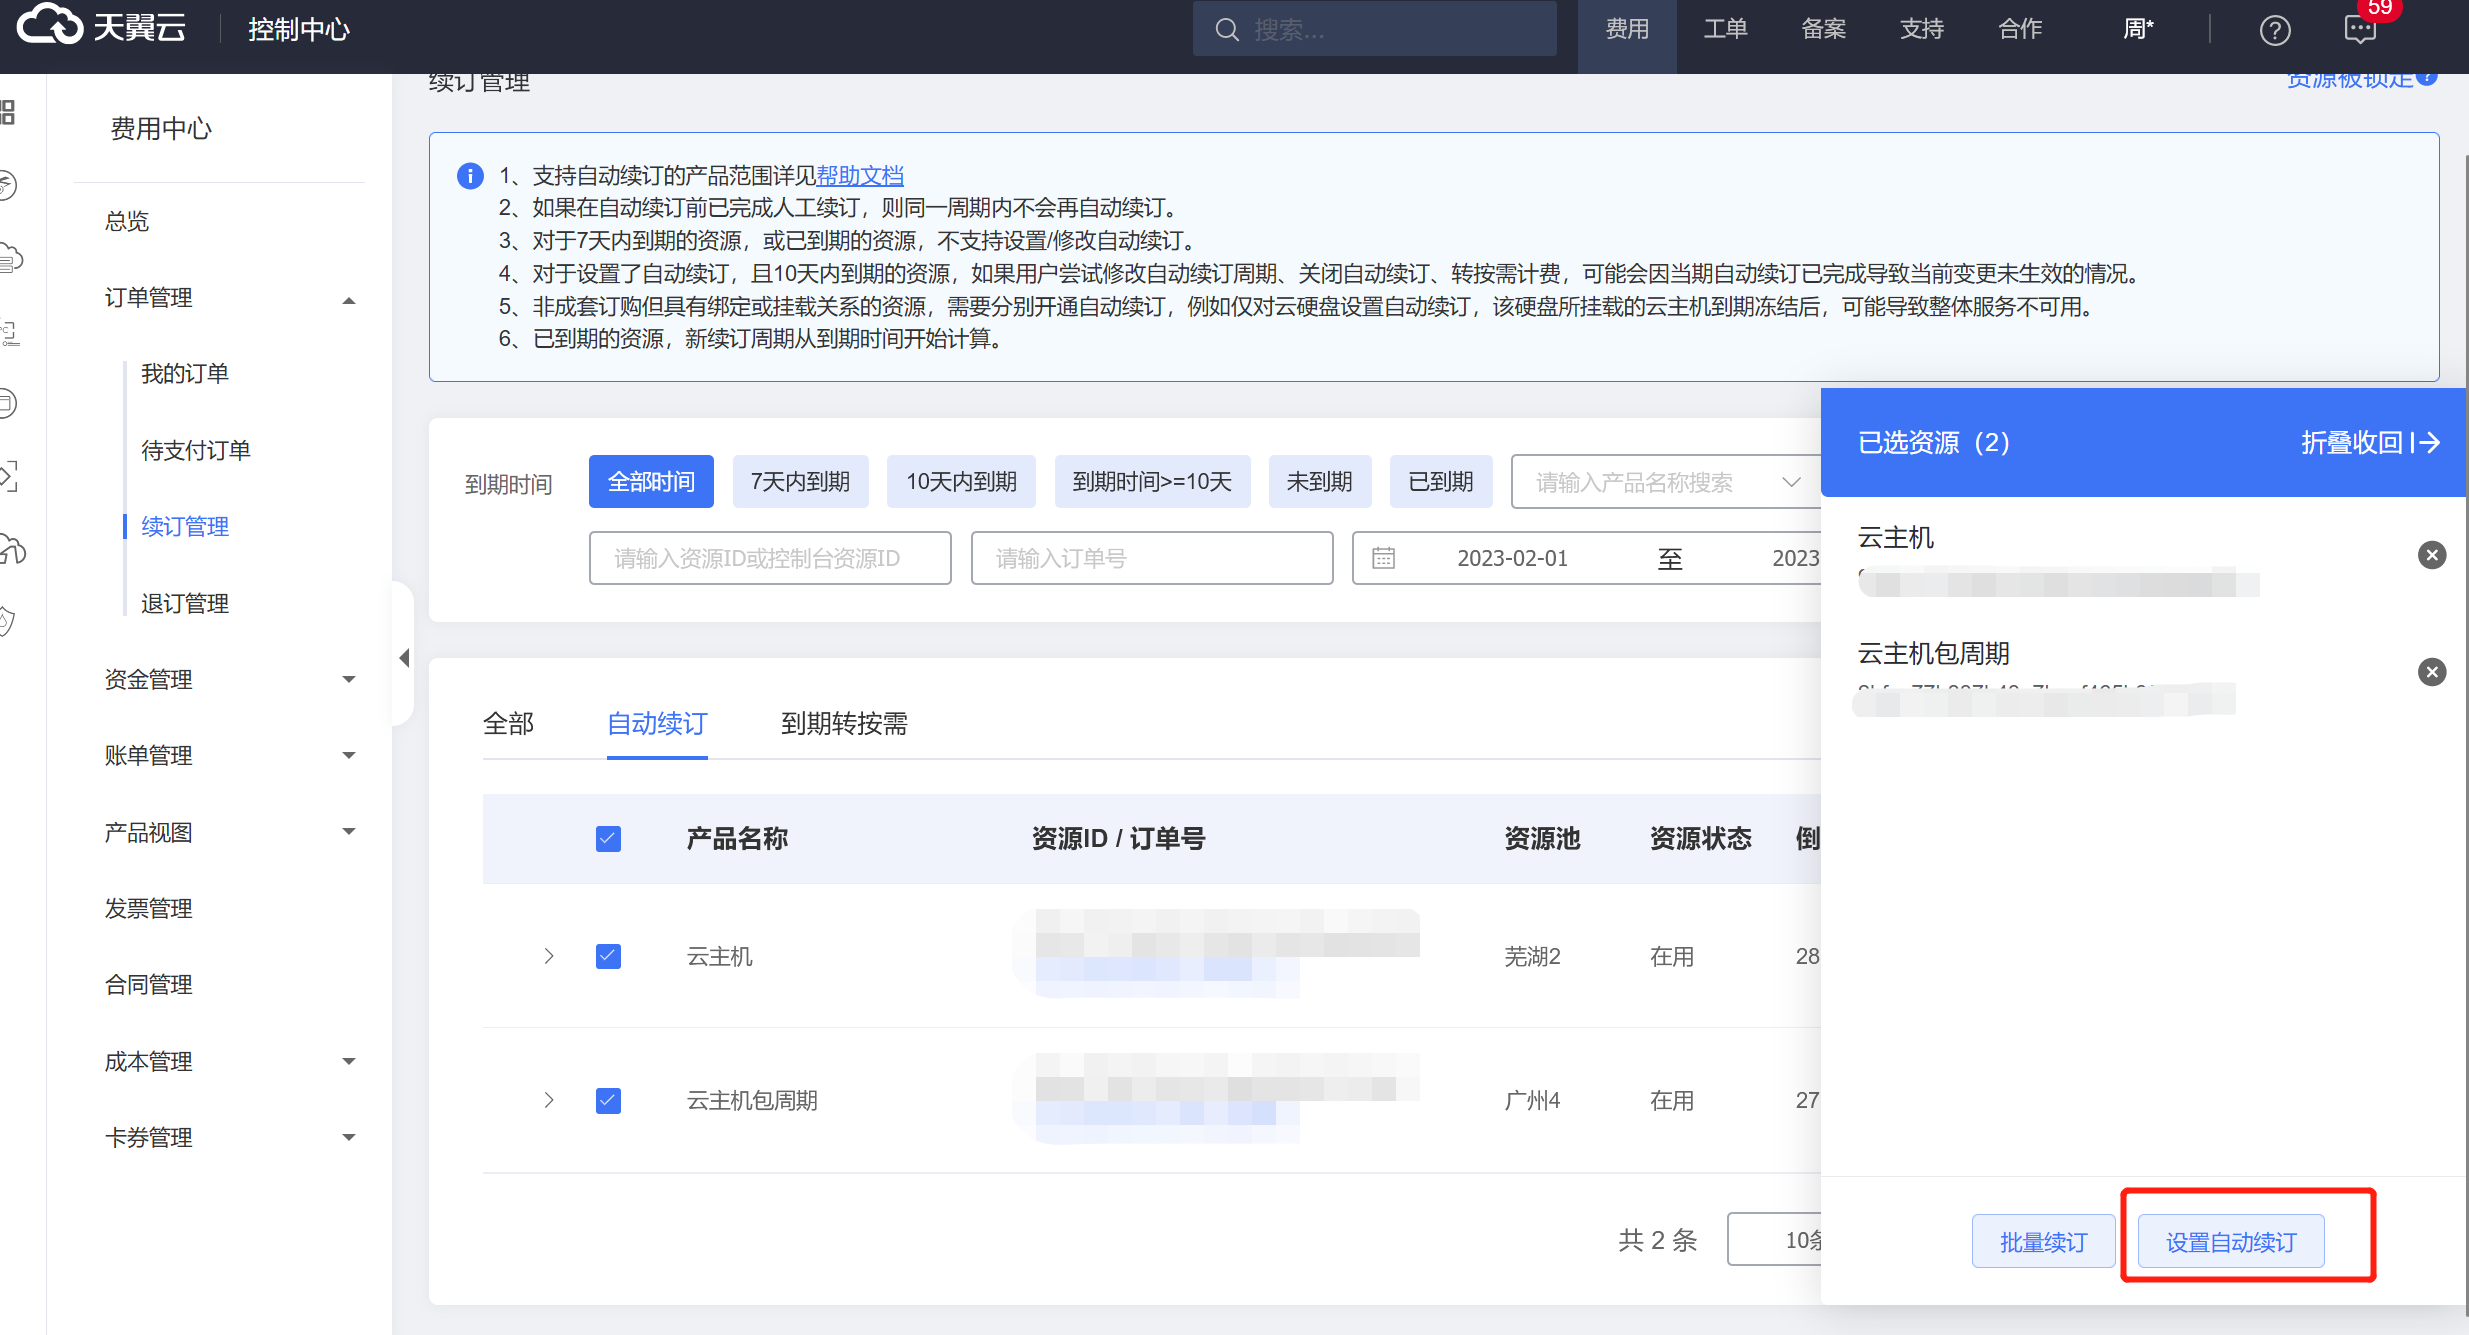
Task: Click the search magnifier icon in header
Action: click(1226, 30)
